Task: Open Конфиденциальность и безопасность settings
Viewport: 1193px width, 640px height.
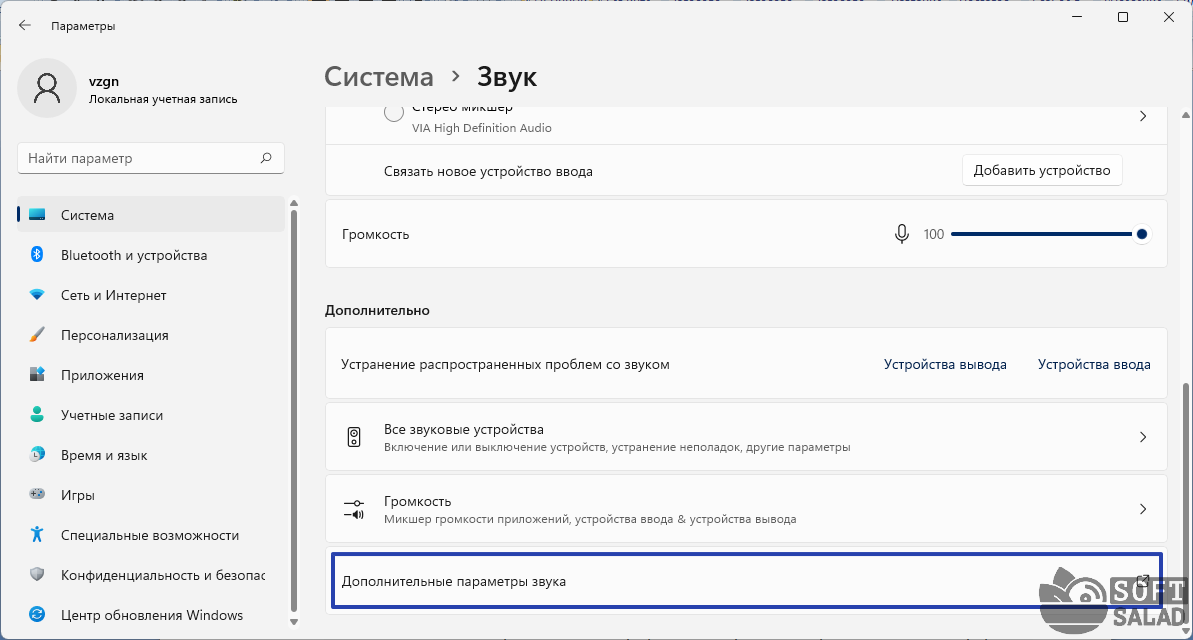Action: click(x=151, y=575)
